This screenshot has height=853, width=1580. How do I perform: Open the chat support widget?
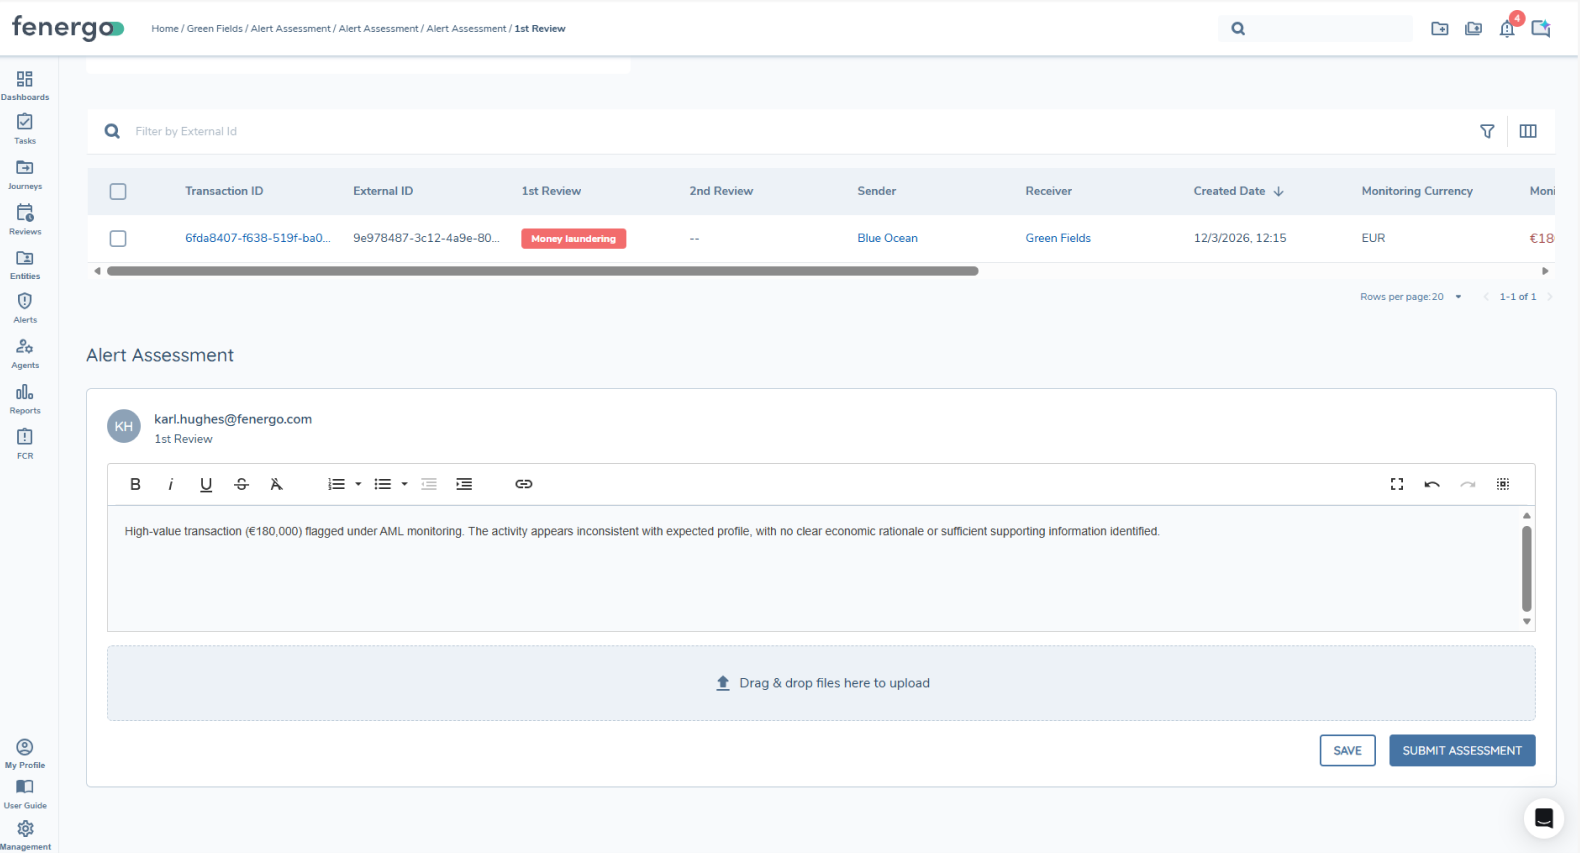click(1543, 818)
